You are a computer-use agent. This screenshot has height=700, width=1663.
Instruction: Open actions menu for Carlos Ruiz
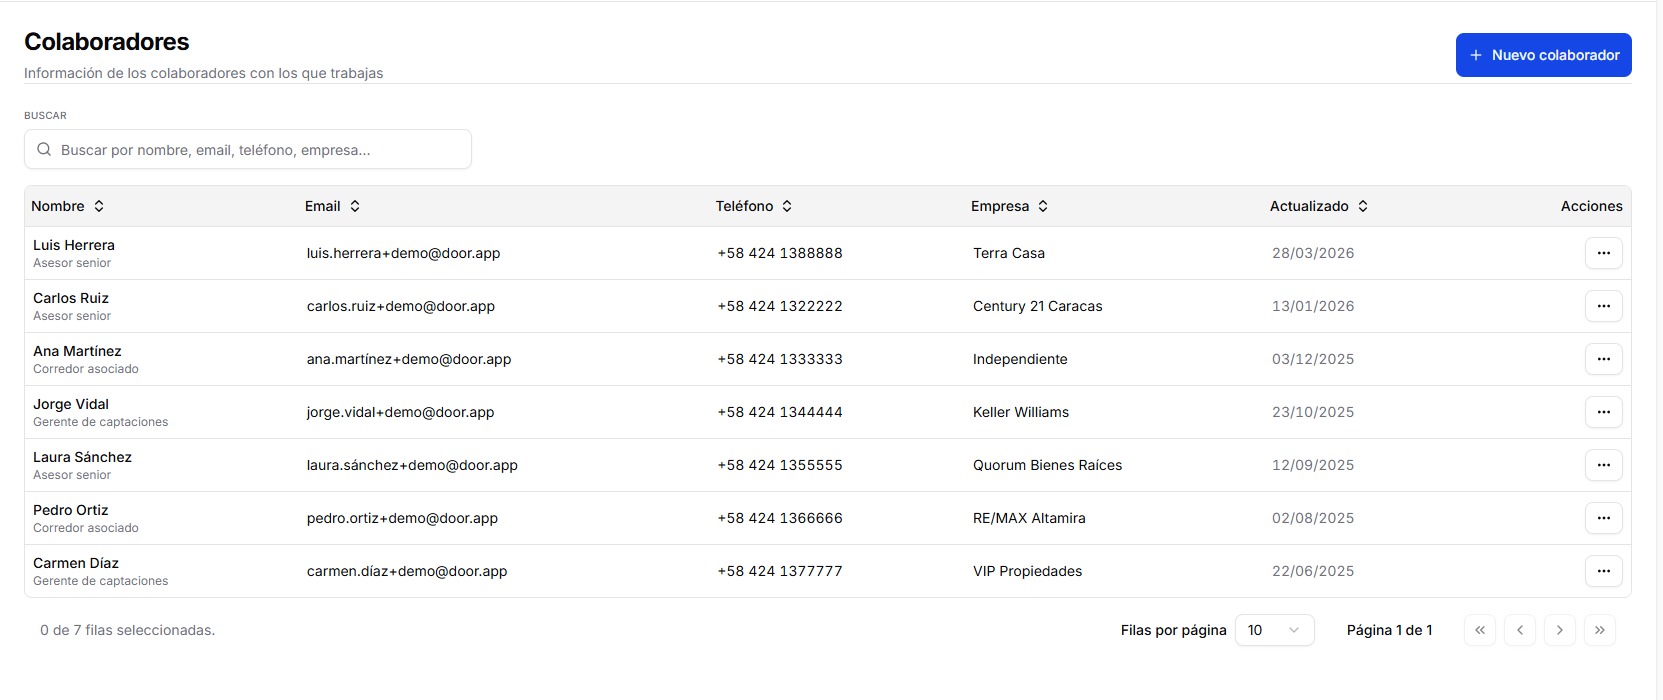point(1603,306)
